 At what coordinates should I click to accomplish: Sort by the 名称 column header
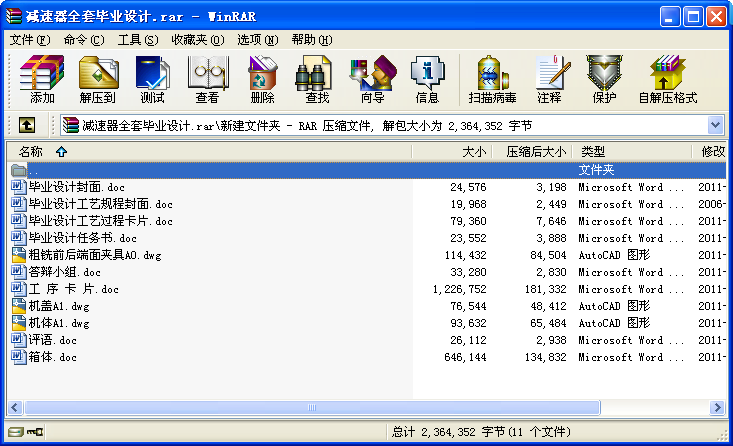pos(209,151)
